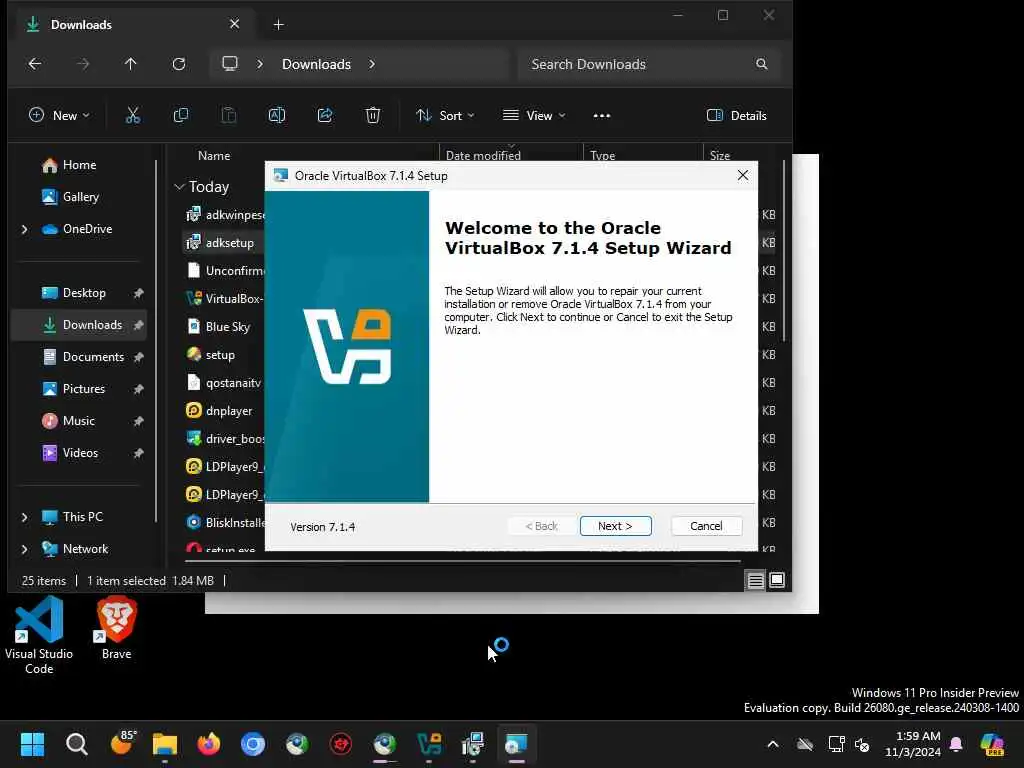Open Gallery in navigation pane
Screen dimensions: 1024x768
tap(80, 197)
